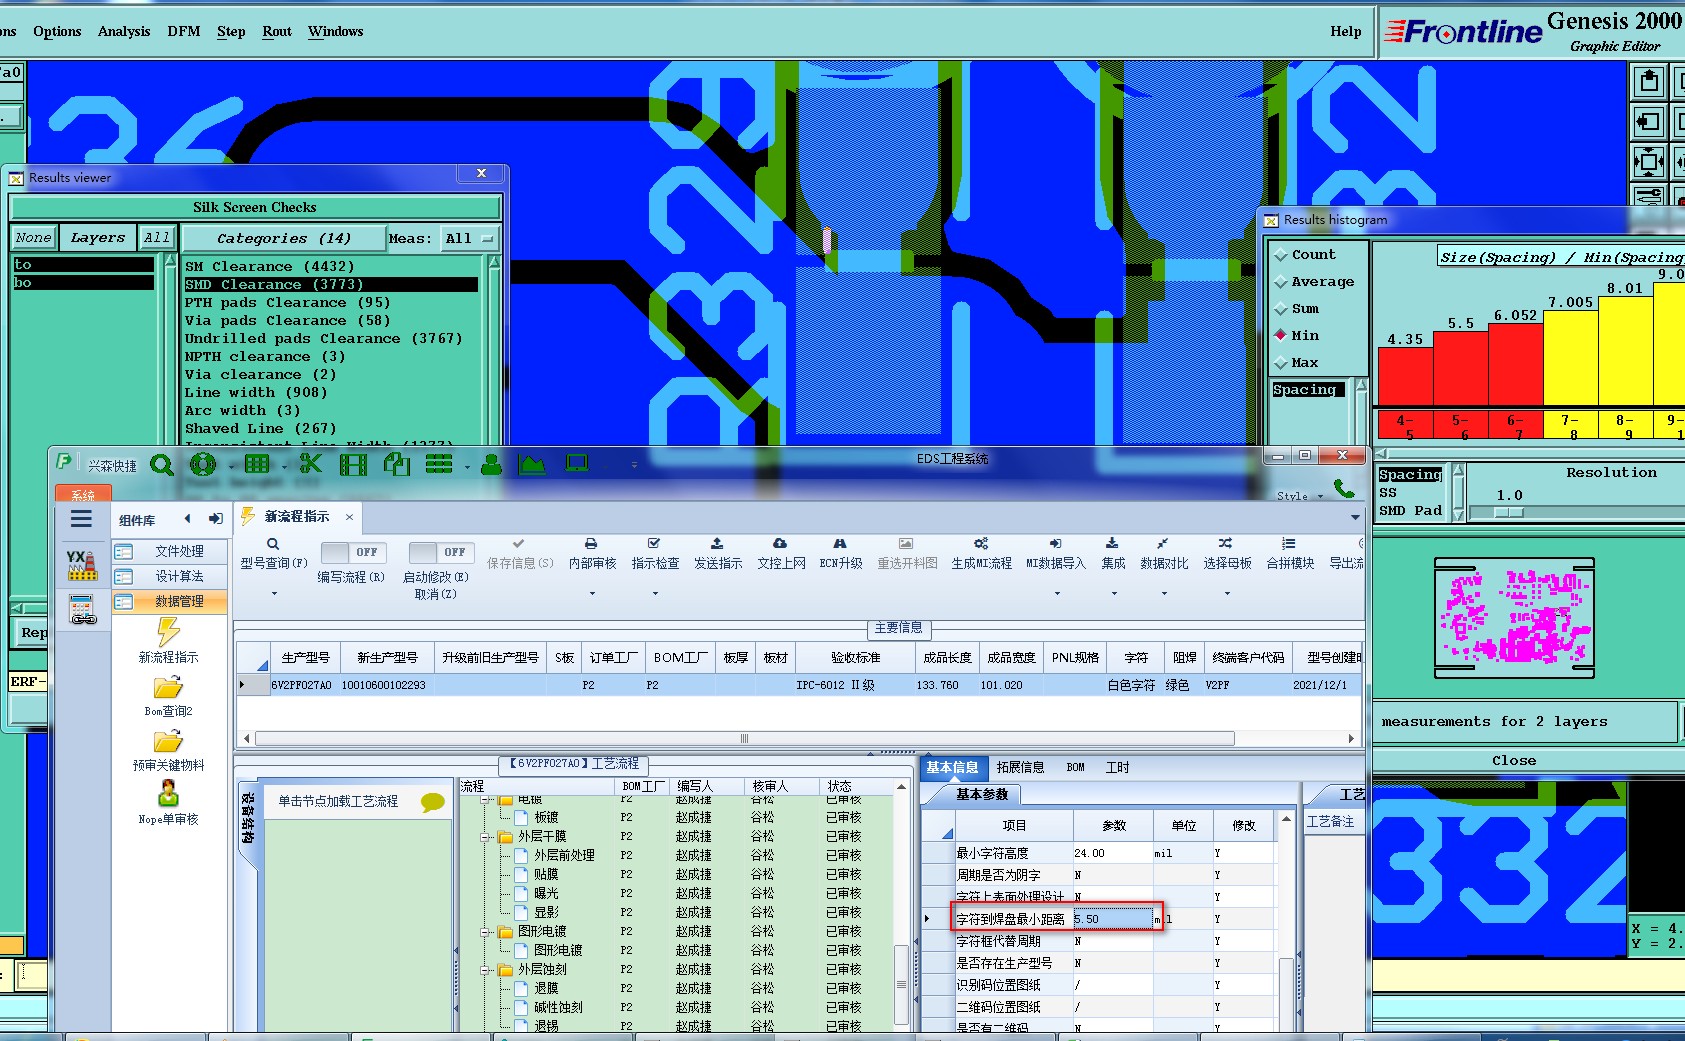The image size is (1685, 1041).
Task: Click Categories (14) button
Action: (283, 239)
